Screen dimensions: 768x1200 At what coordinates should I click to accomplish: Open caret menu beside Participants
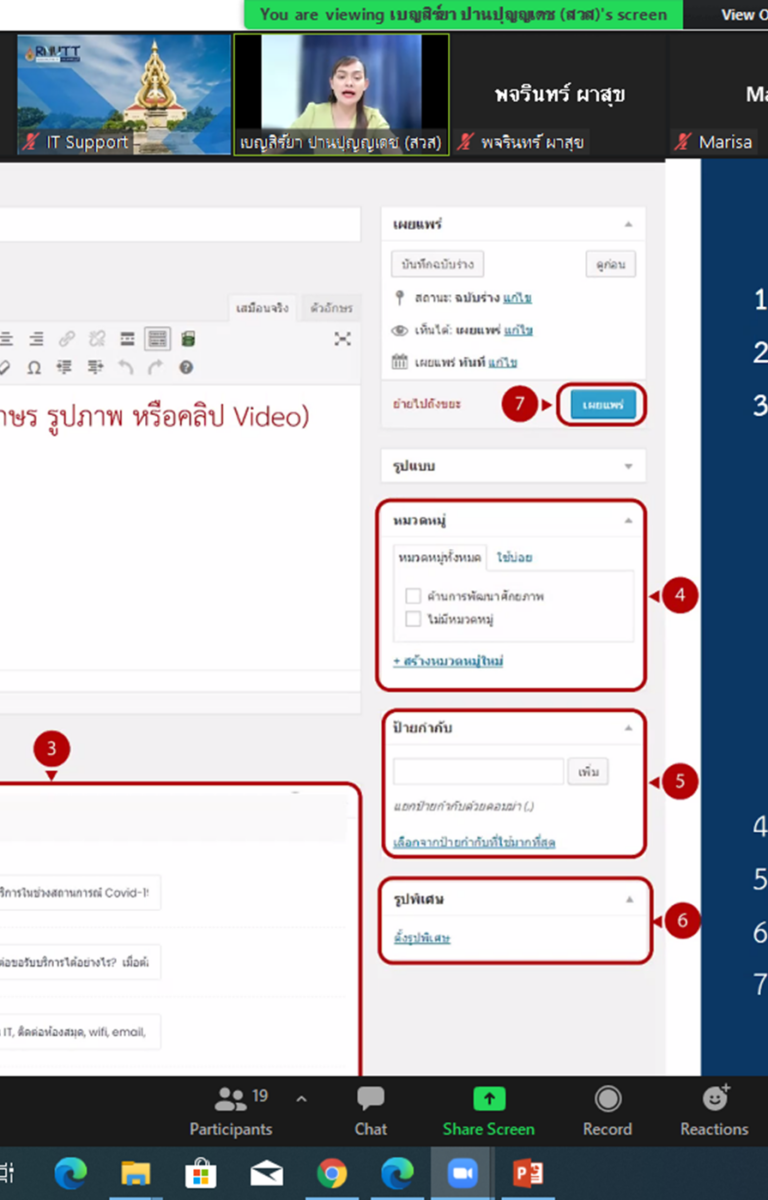pos(301,1099)
